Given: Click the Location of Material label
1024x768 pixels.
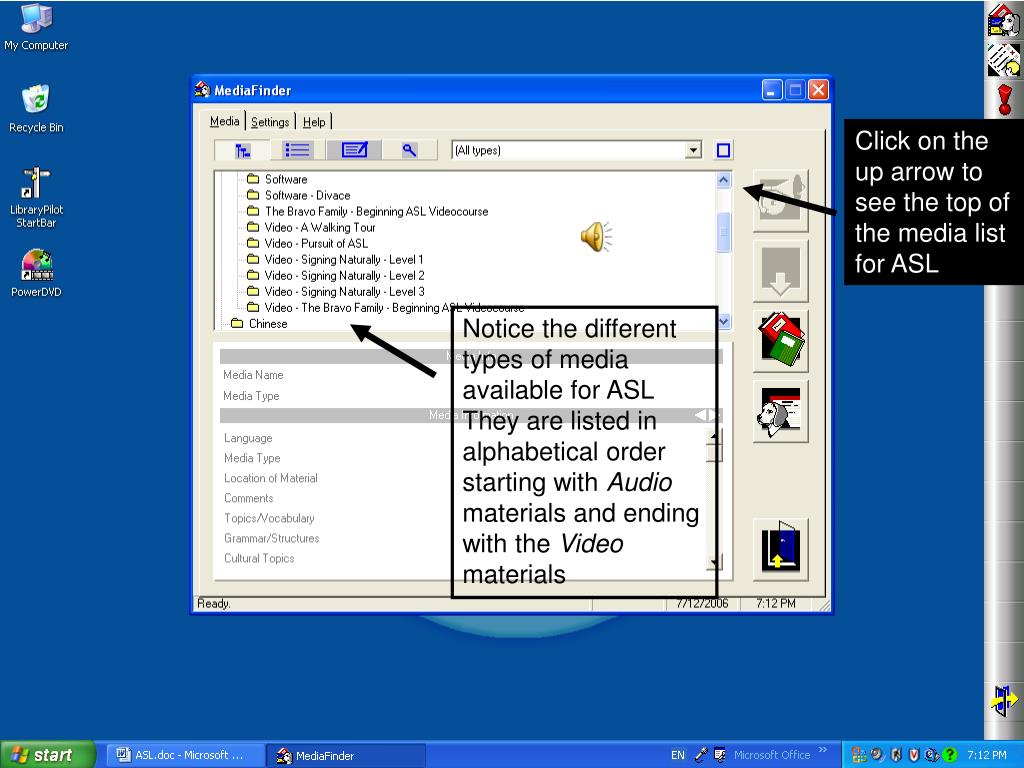Looking at the screenshot, I should pyautogui.click(x=271, y=478).
